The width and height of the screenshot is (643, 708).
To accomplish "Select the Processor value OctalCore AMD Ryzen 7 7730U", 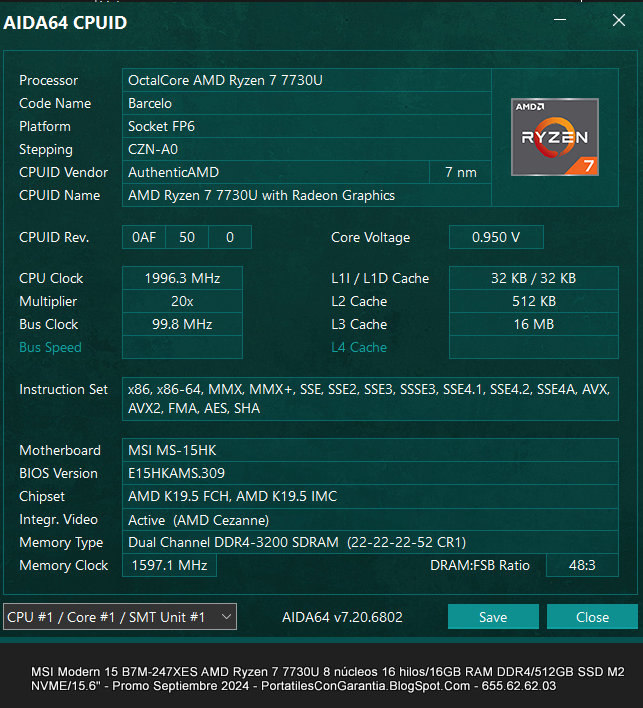I will [307, 80].
